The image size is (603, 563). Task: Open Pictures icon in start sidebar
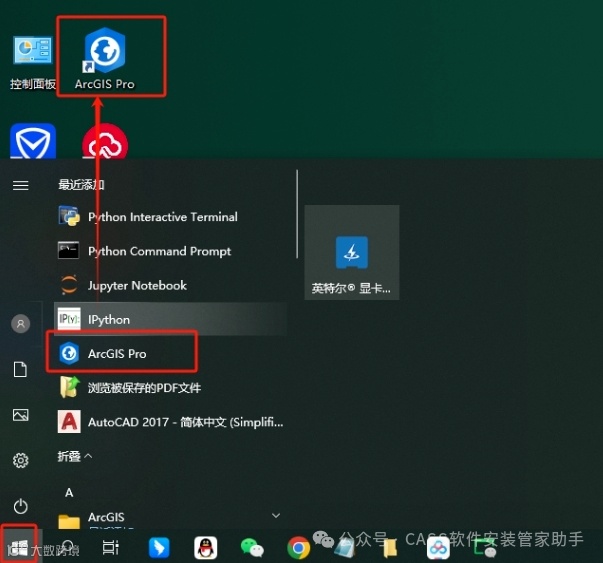click(x=20, y=415)
